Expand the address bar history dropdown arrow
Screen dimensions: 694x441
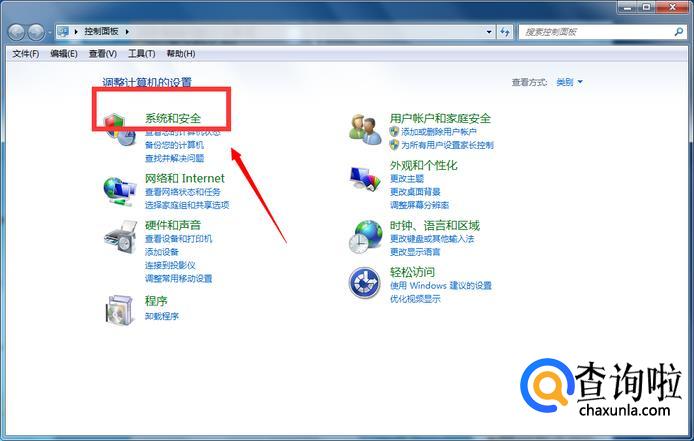pyautogui.click(x=489, y=31)
